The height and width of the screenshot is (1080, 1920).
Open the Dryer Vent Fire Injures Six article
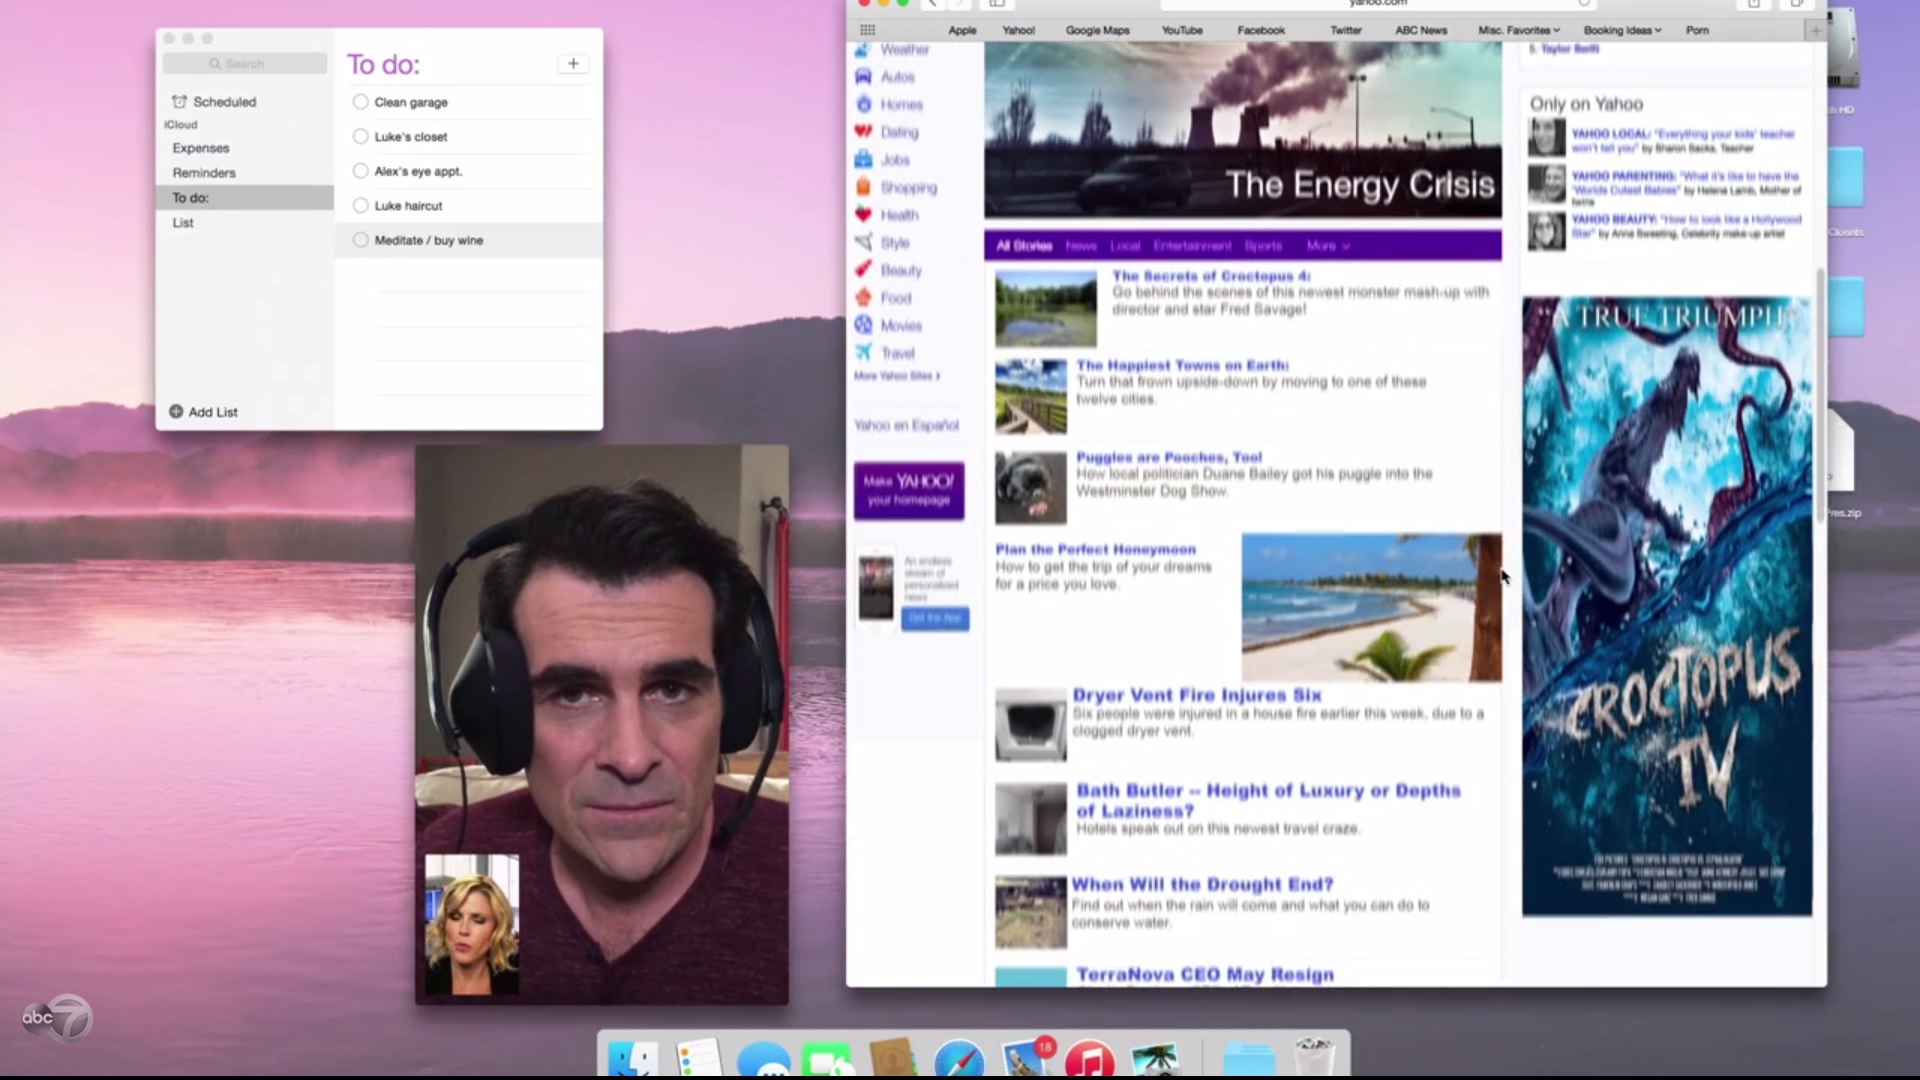pyautogui.click(x=1196, y=695)
